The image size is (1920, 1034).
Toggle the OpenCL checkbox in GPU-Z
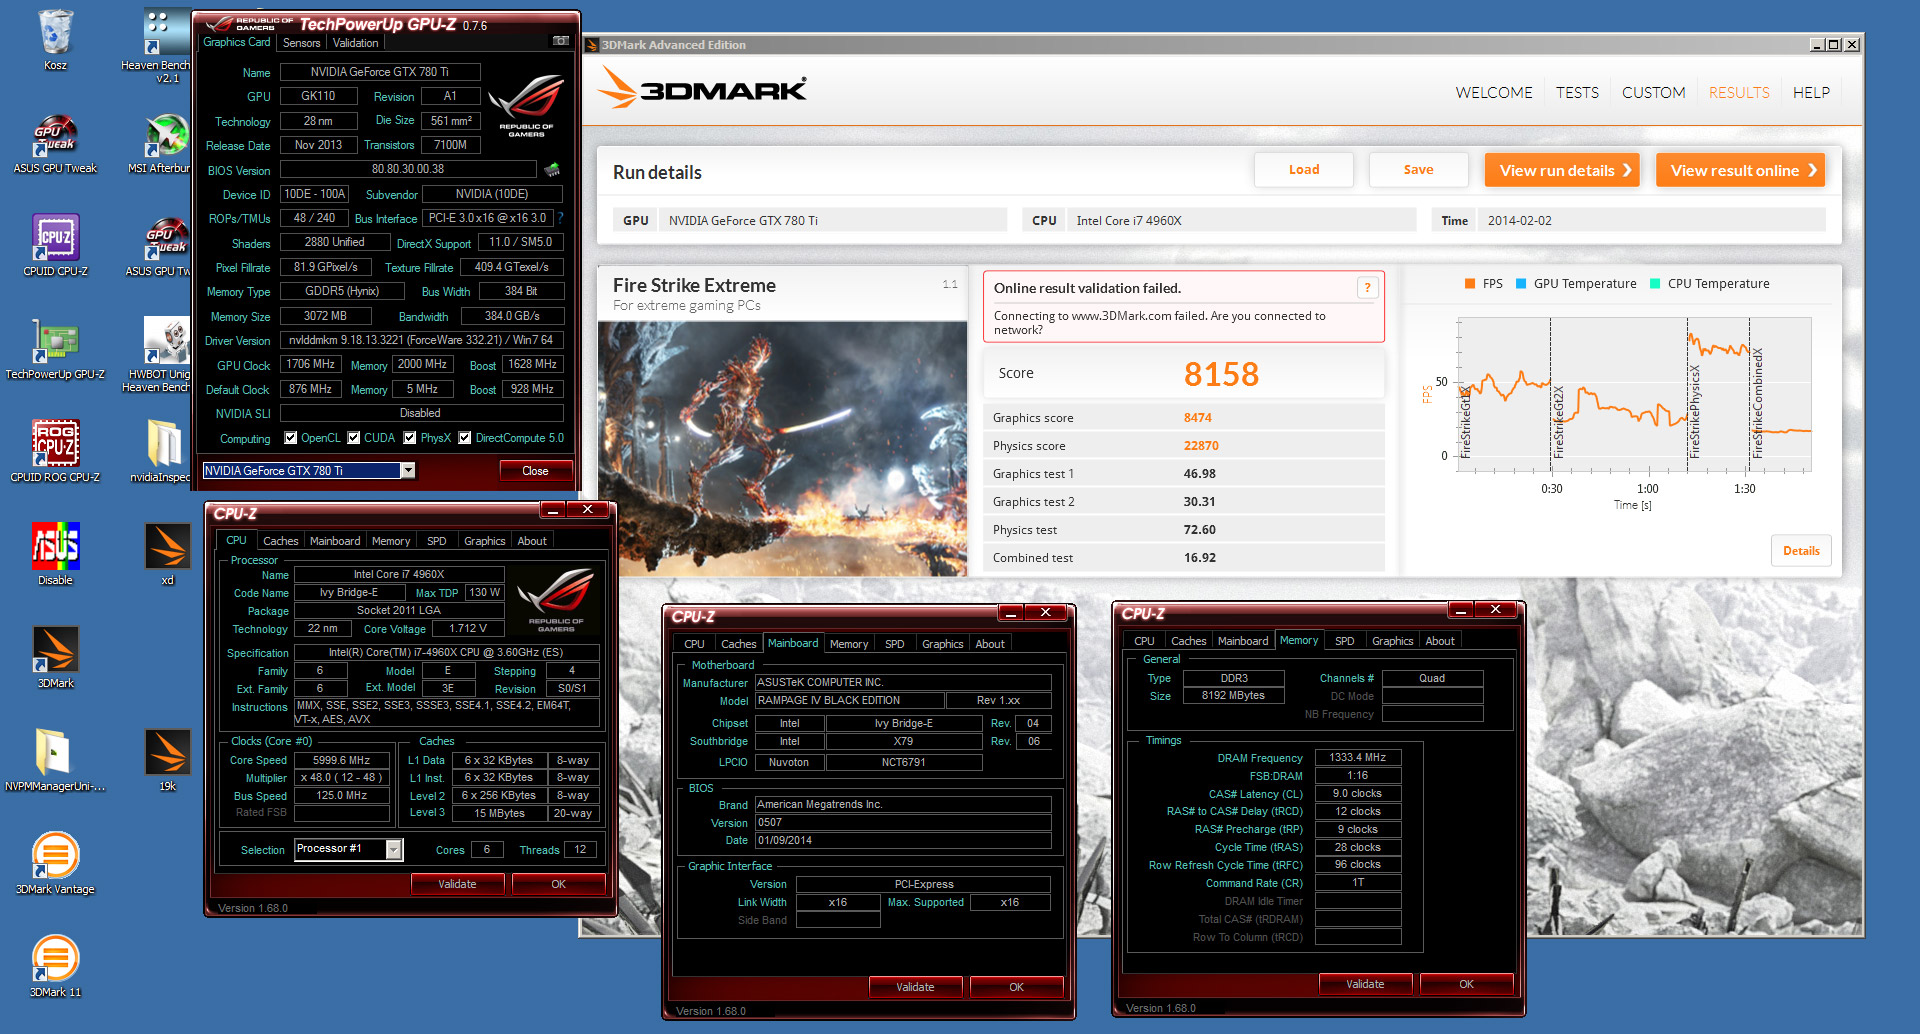point(291,438)
